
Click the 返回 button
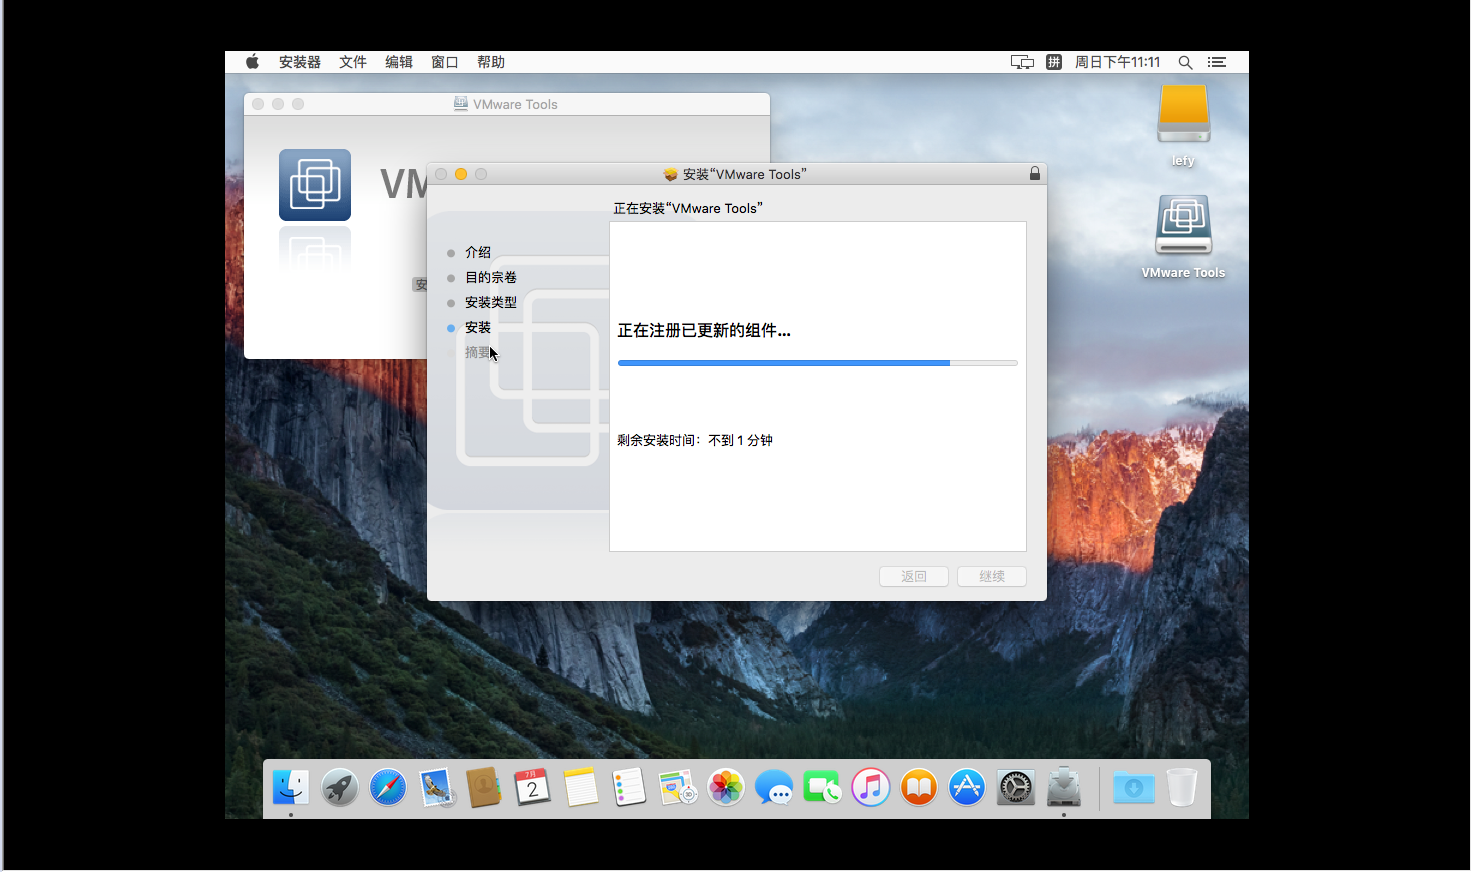[914, 577]
